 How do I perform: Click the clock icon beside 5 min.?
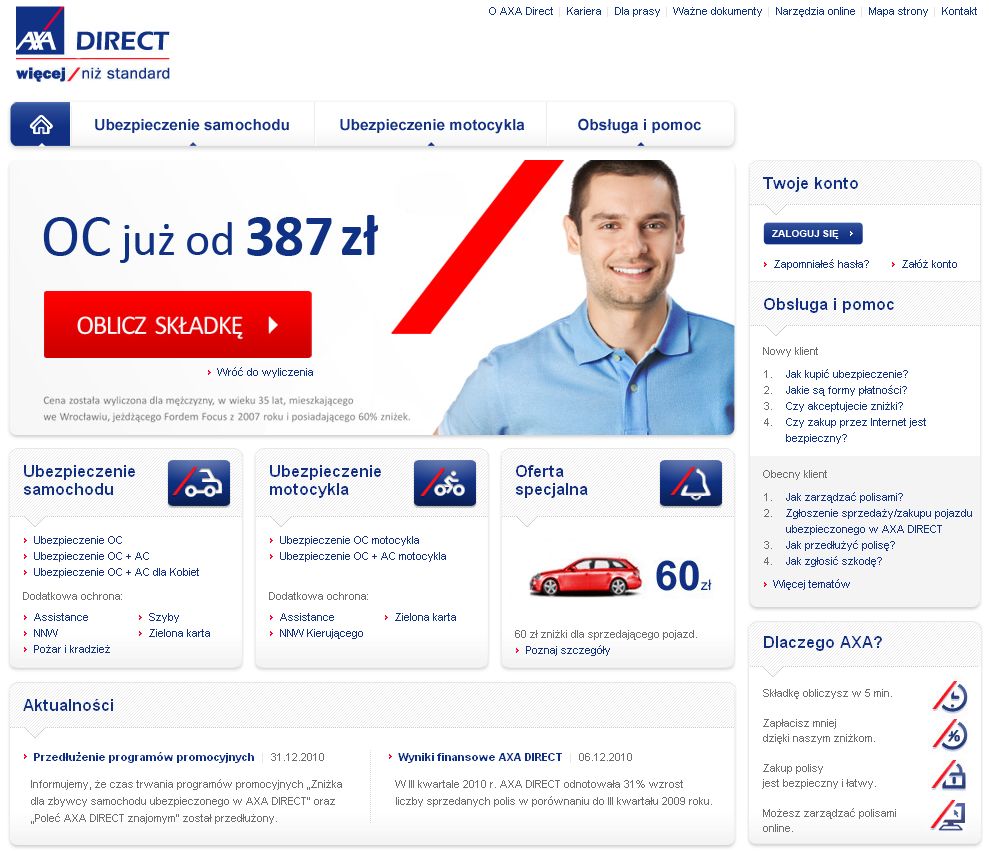tap(951, 696)
